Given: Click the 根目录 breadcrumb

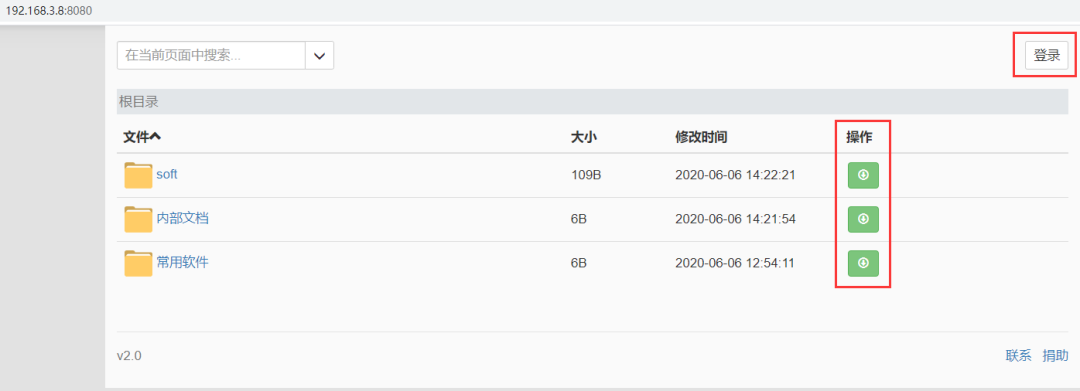Looking at the screenshot, I should coord(139,102).
